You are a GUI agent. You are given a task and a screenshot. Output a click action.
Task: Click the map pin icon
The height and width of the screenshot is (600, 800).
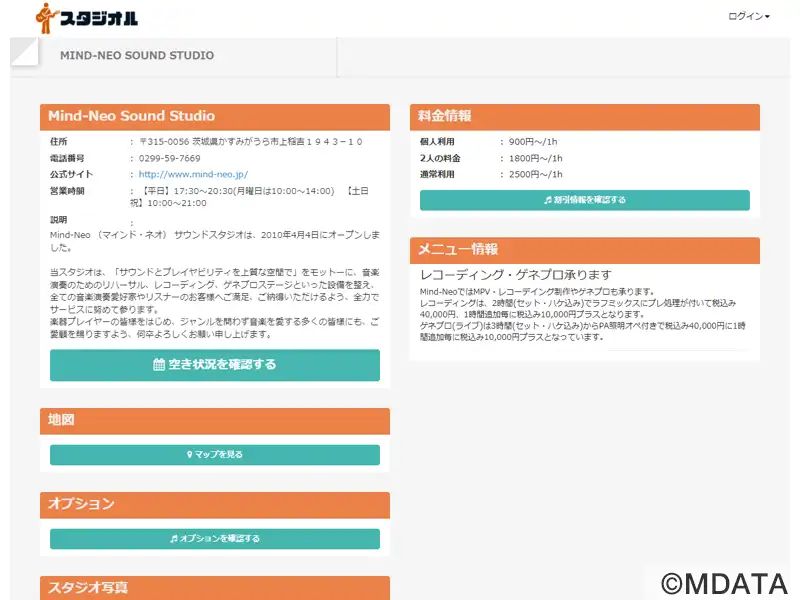[x=189, y=455]
